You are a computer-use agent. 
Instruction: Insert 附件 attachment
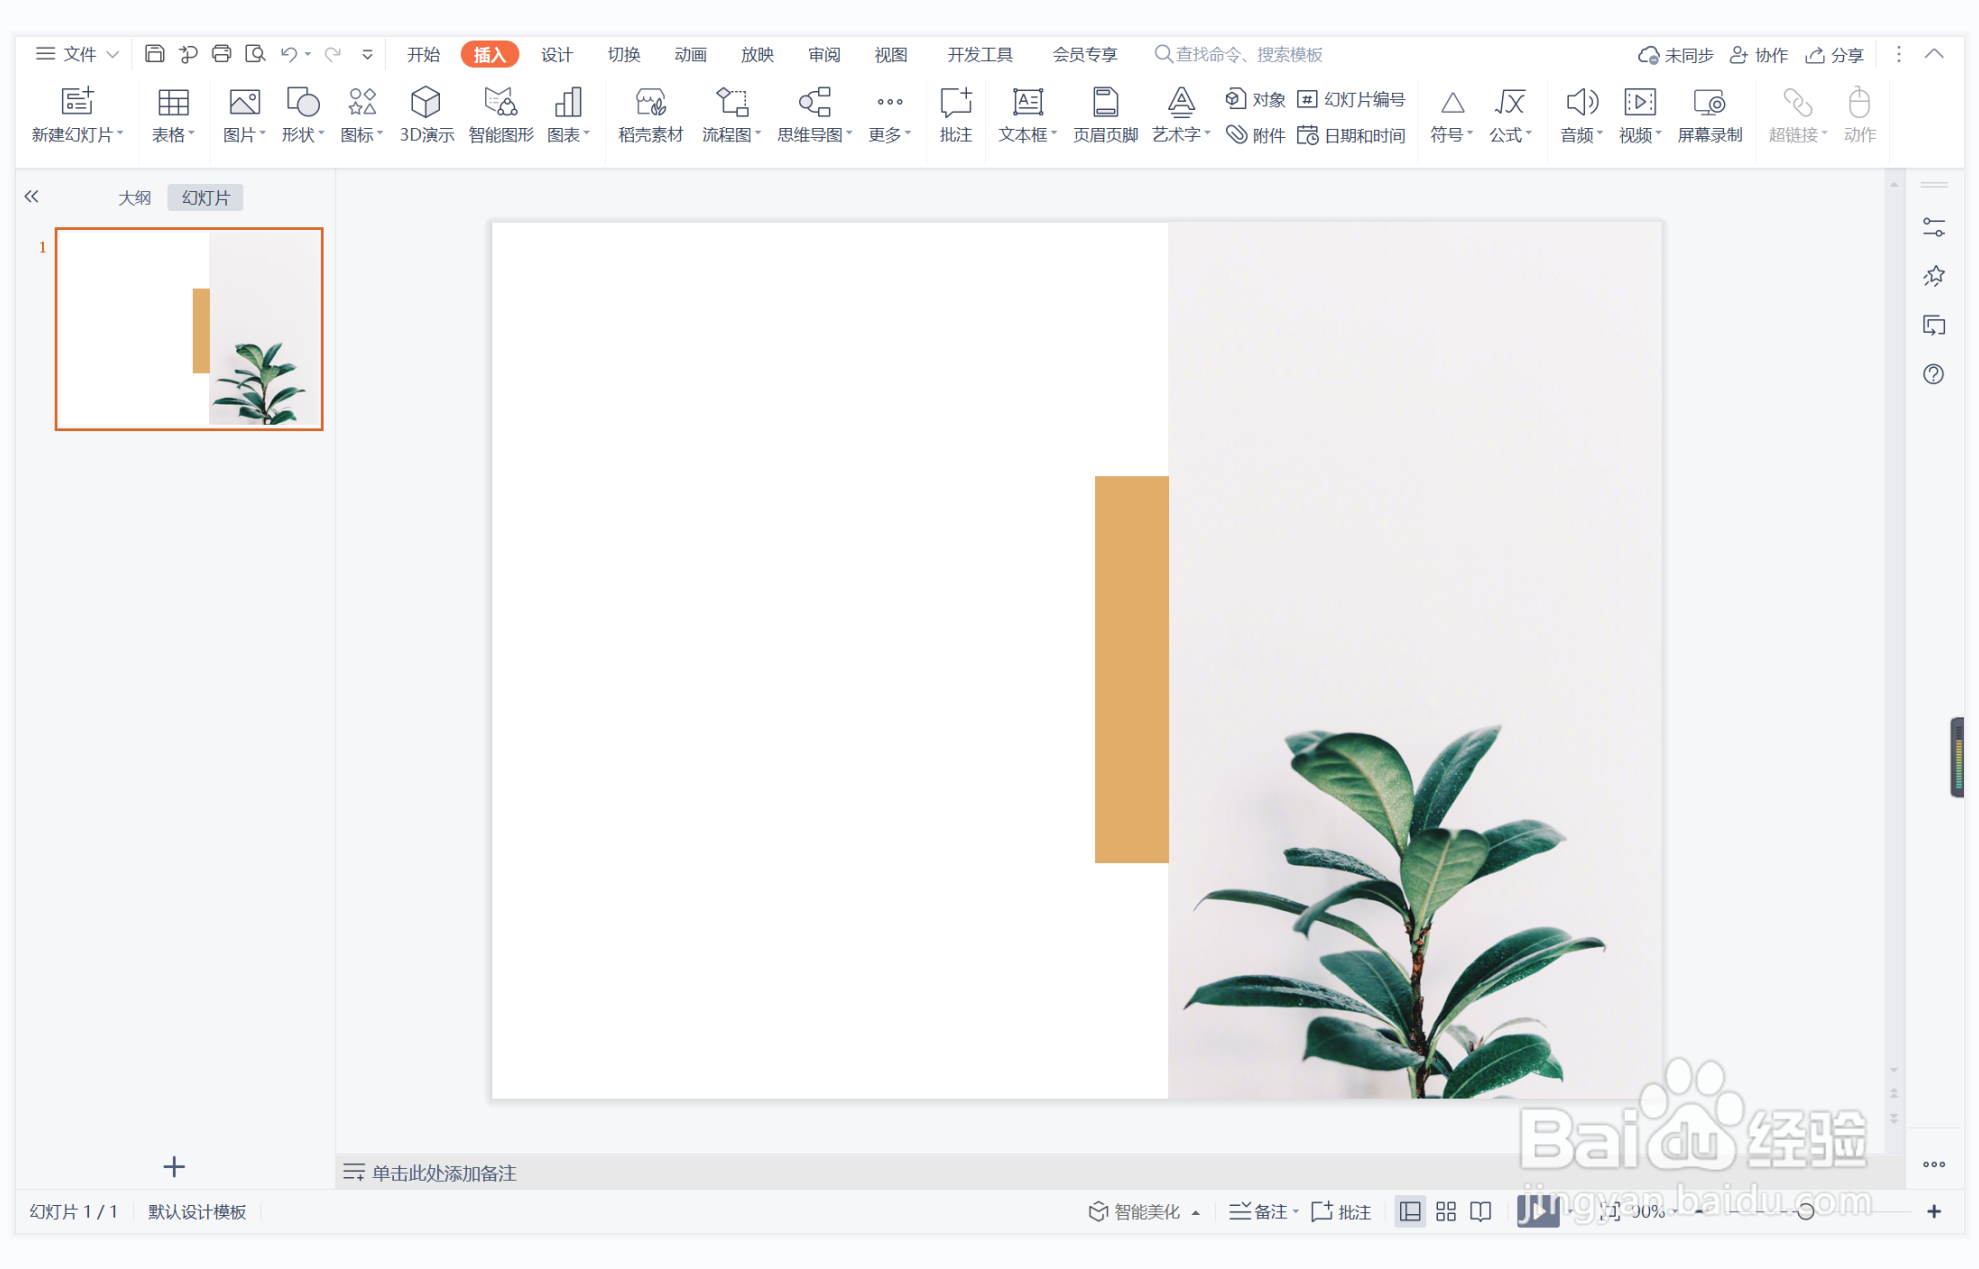coord(1255,134)
